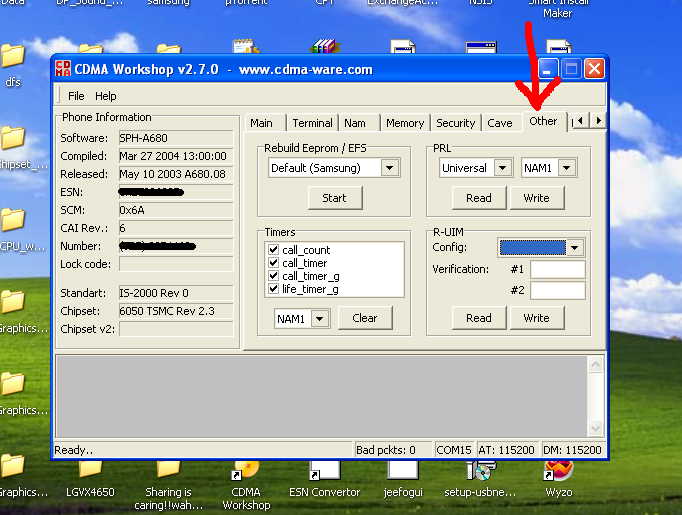Click the Software field showing SPH-A680
Image resolution: width=682 pixels, height=515 pixels.
point(176,138)
